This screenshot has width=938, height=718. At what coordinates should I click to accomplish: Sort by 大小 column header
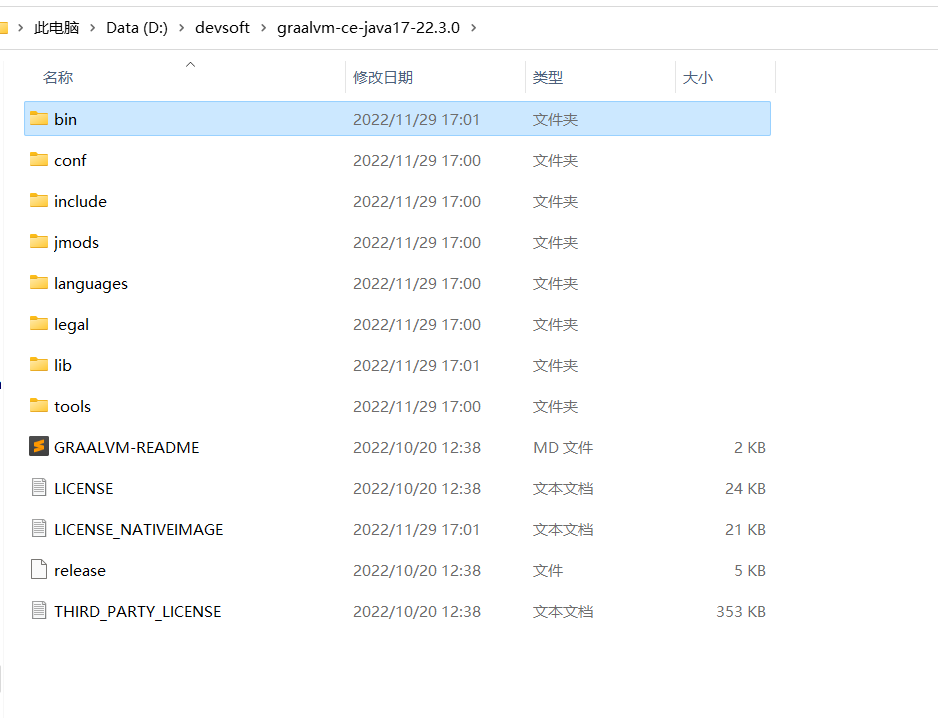tap(698, 77)
